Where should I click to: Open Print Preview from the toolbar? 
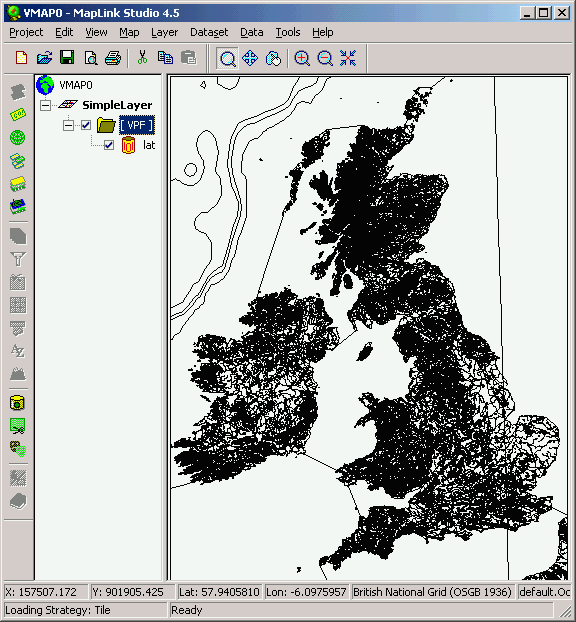coord(91,58)
